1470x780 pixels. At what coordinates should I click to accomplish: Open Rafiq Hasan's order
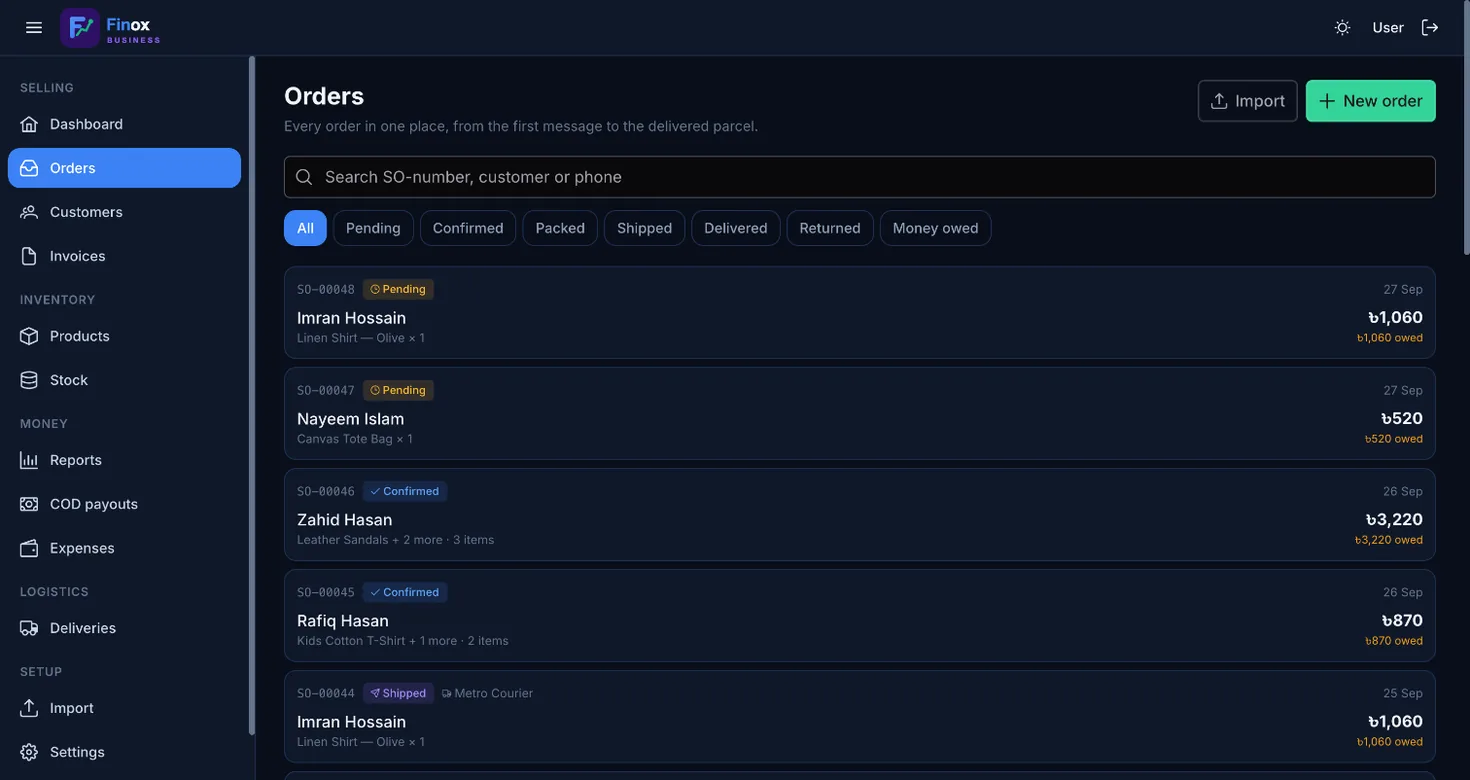pos(860,615)
